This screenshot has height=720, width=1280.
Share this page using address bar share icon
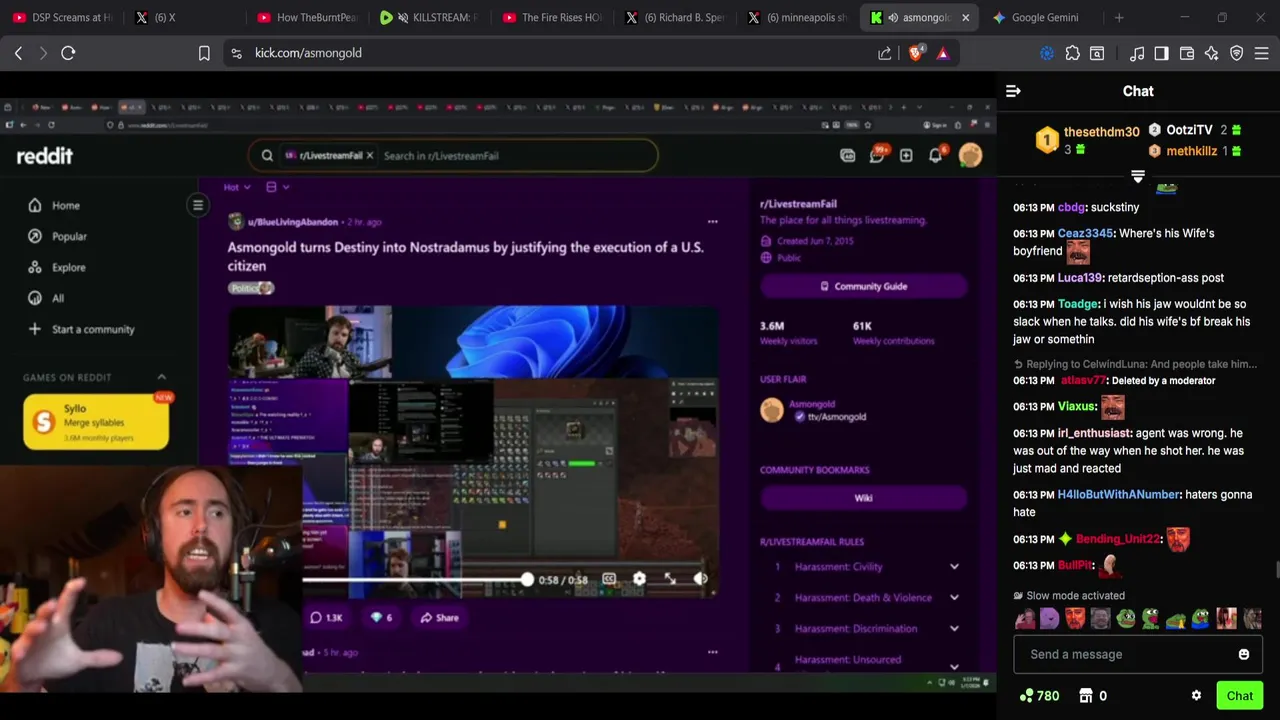tap(885, 53)
